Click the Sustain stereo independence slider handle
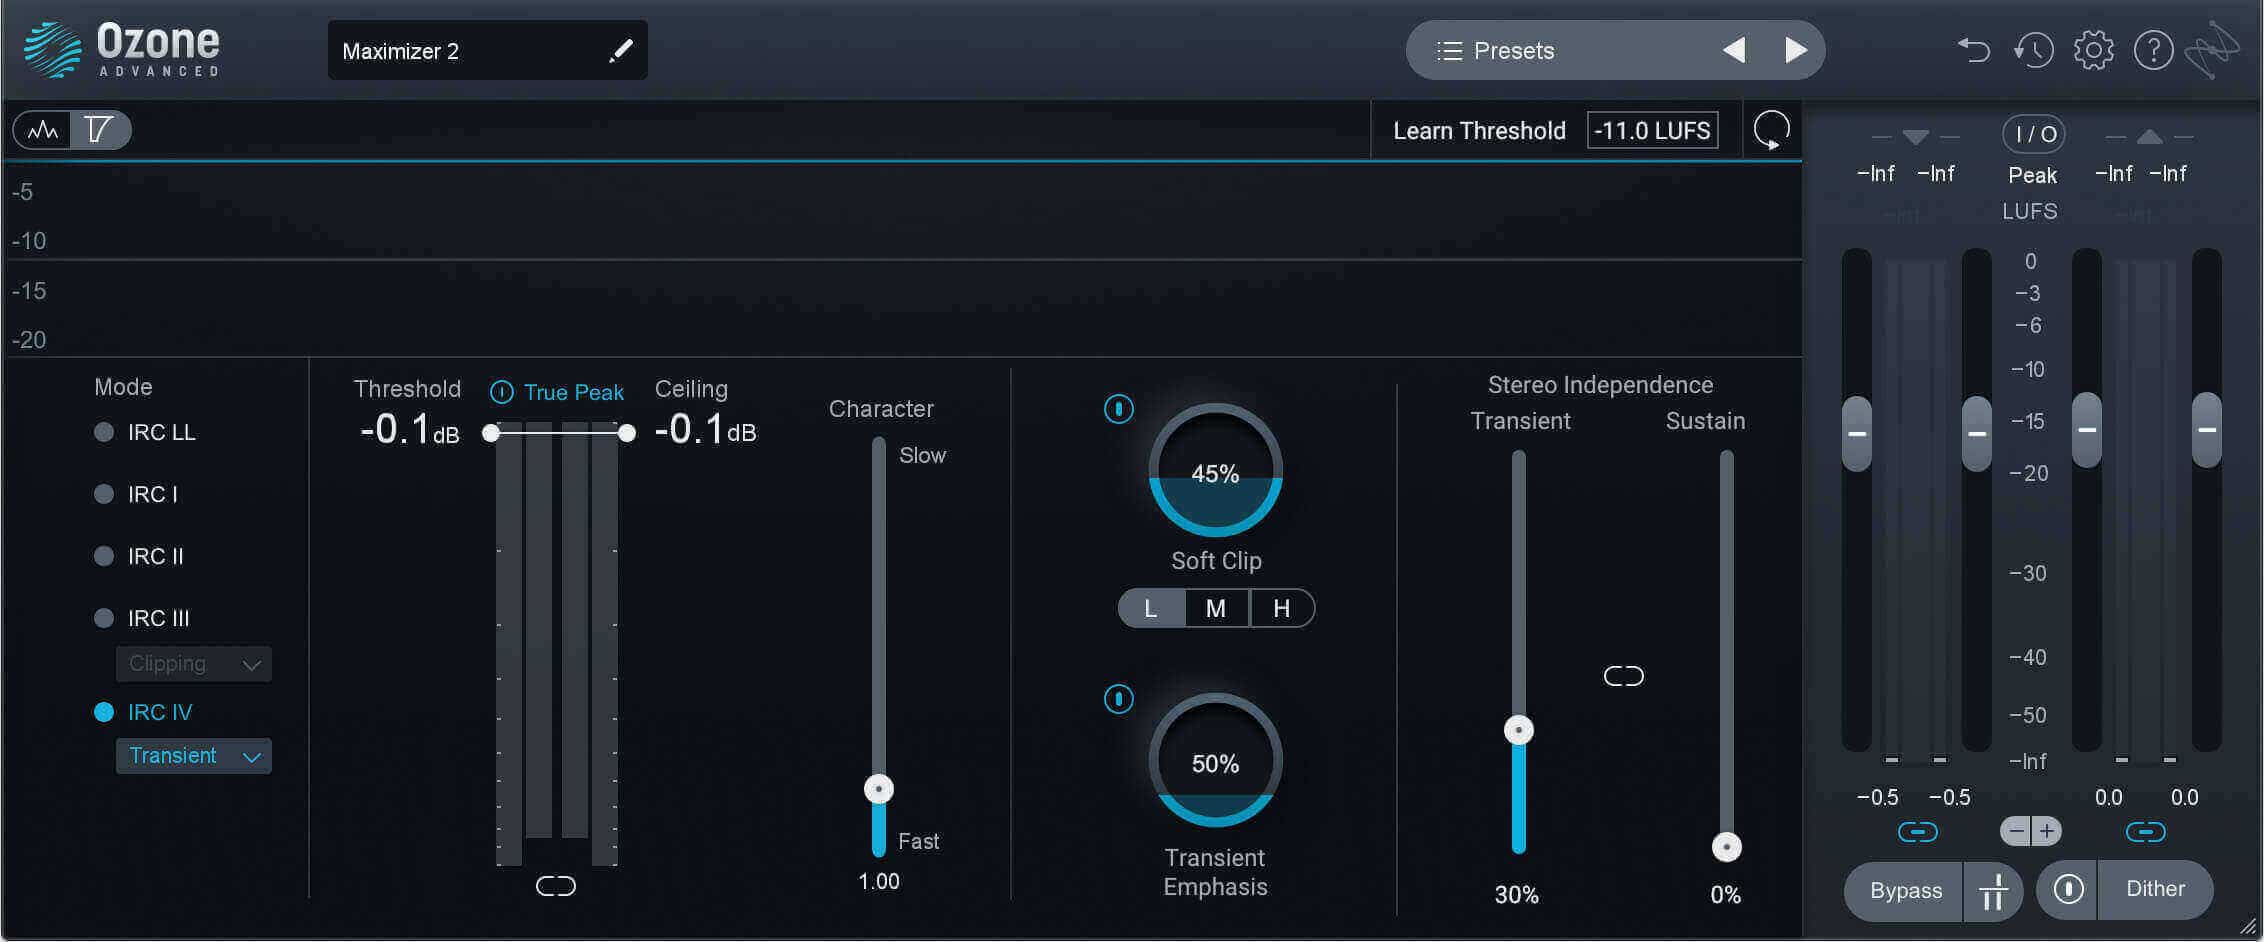Viewport: 2264px width, 942px height. coord(1726,847)
